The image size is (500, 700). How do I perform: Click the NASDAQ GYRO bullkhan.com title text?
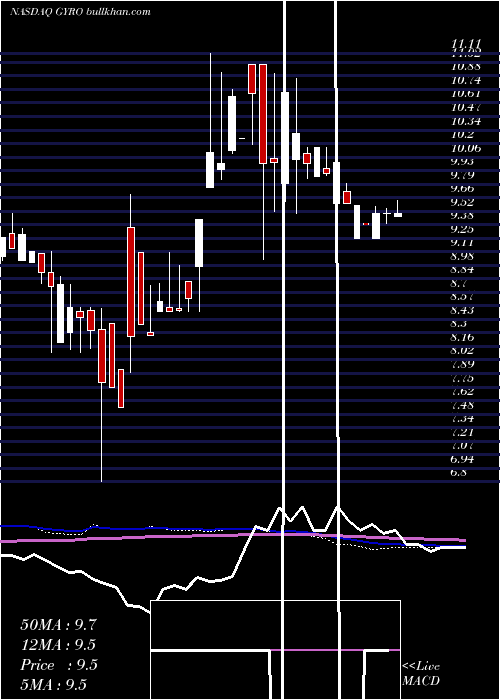click(x=80, y=12)
